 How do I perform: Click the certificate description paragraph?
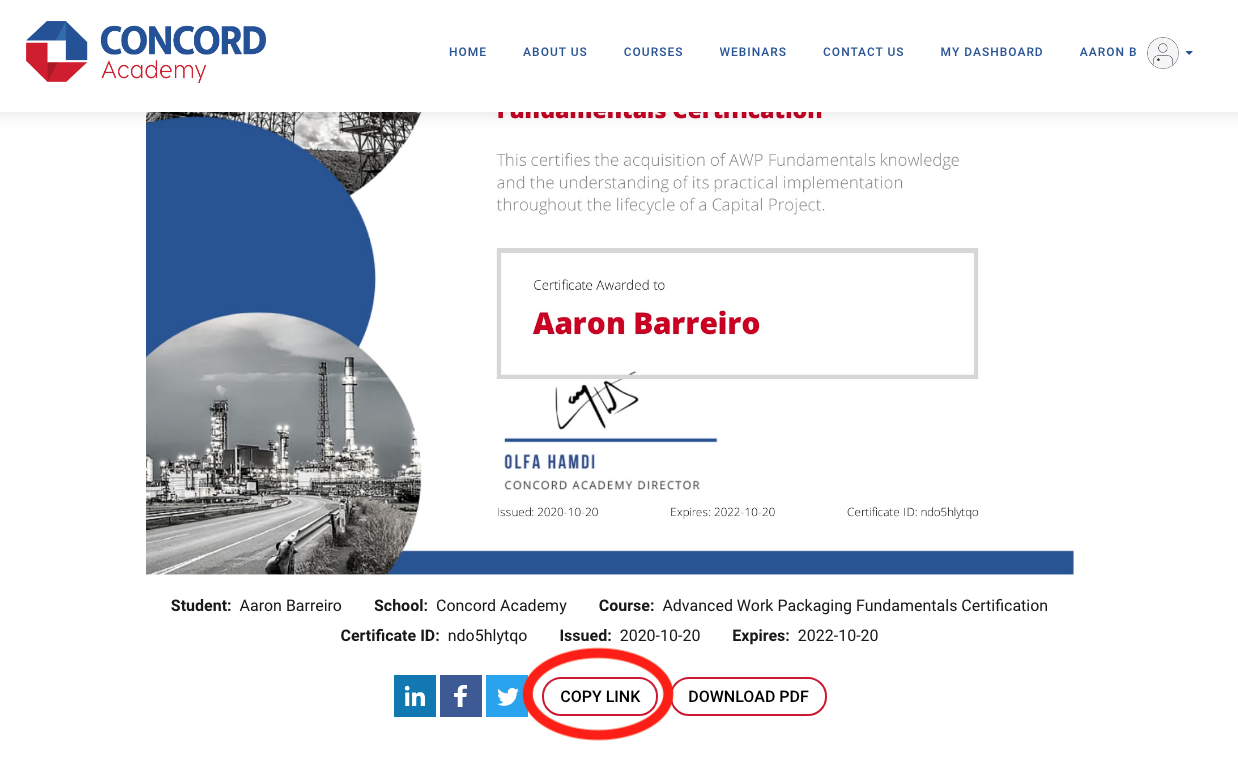(728, 183)
